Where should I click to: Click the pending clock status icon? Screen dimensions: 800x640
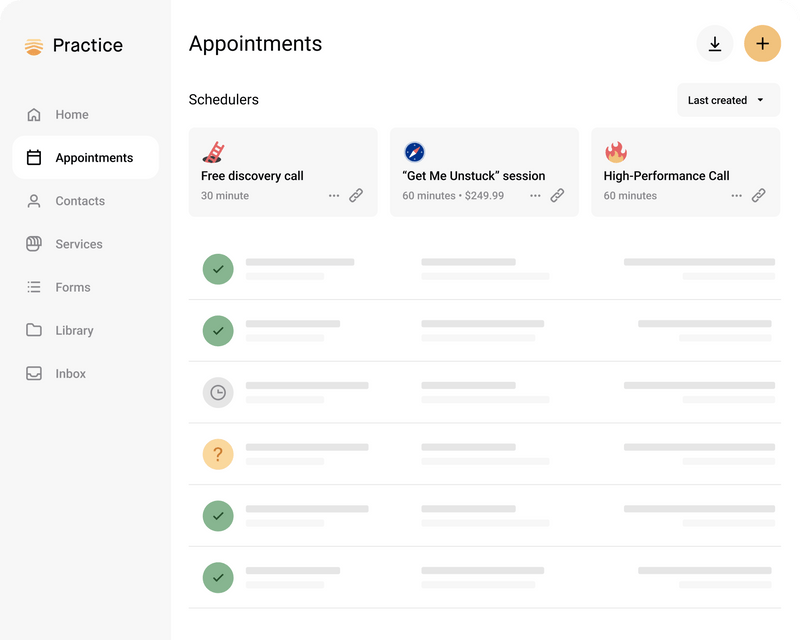[218, 392]
